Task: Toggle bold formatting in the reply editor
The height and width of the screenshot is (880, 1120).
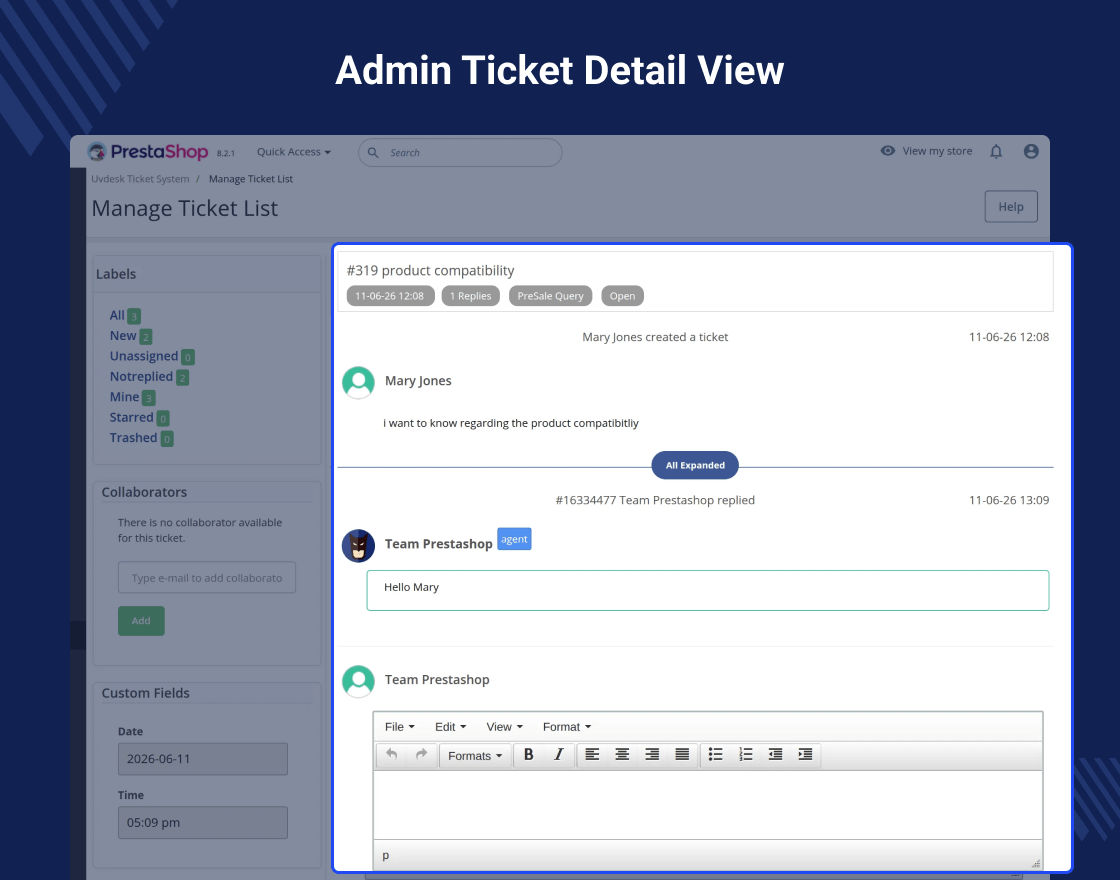Action: click(529, 754)
